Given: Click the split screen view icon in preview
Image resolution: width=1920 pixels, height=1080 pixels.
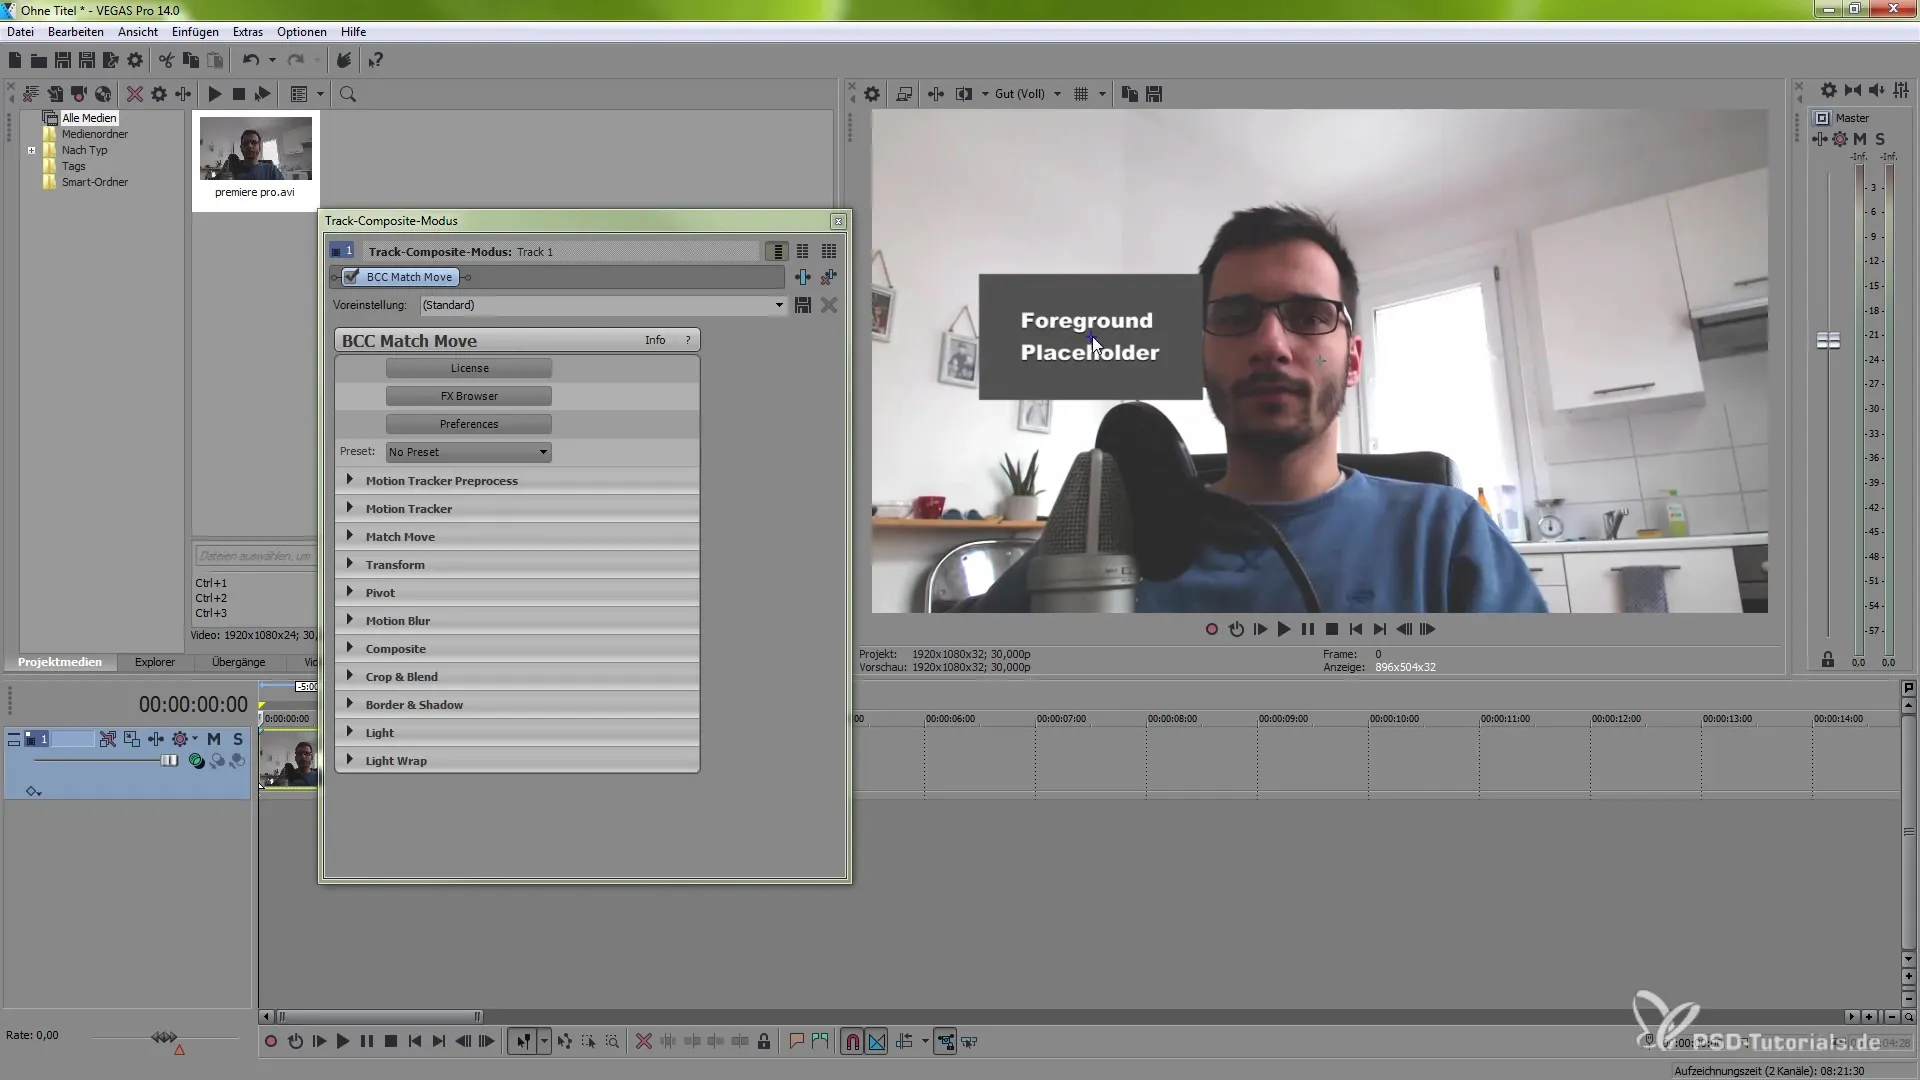Looking at the screenshot, I should (964, 94).
